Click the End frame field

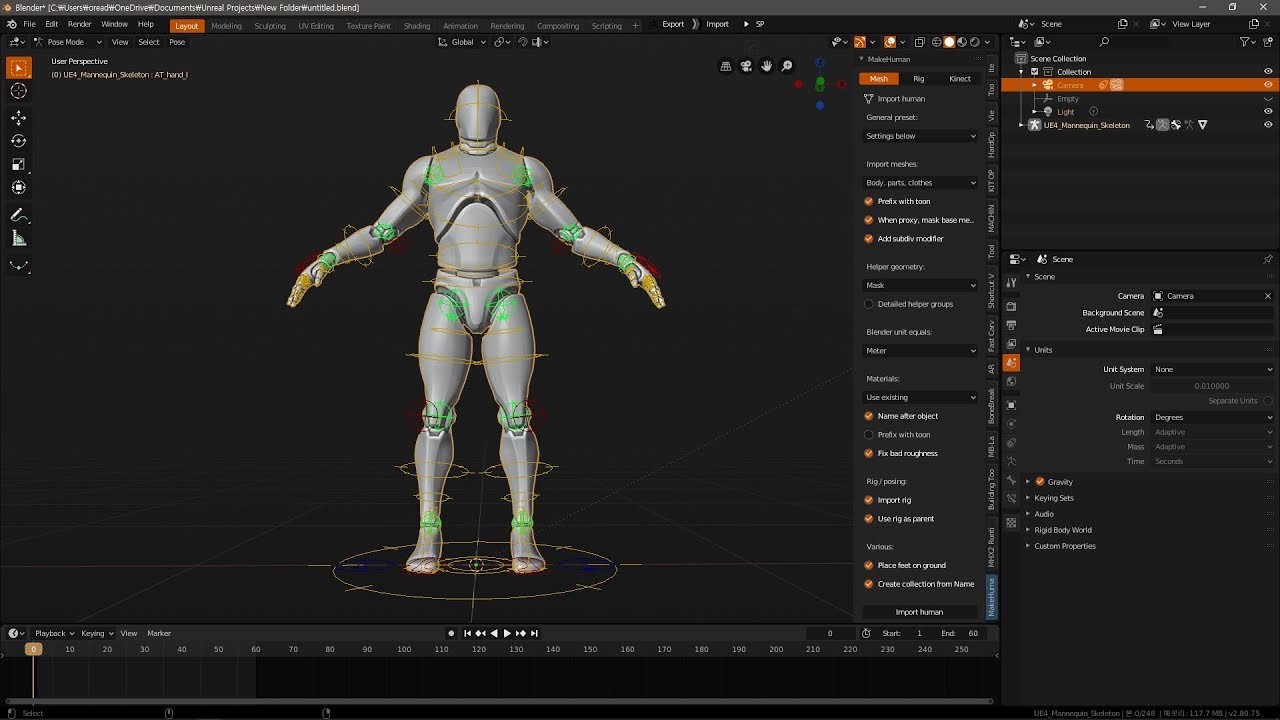tap(963, 633)
